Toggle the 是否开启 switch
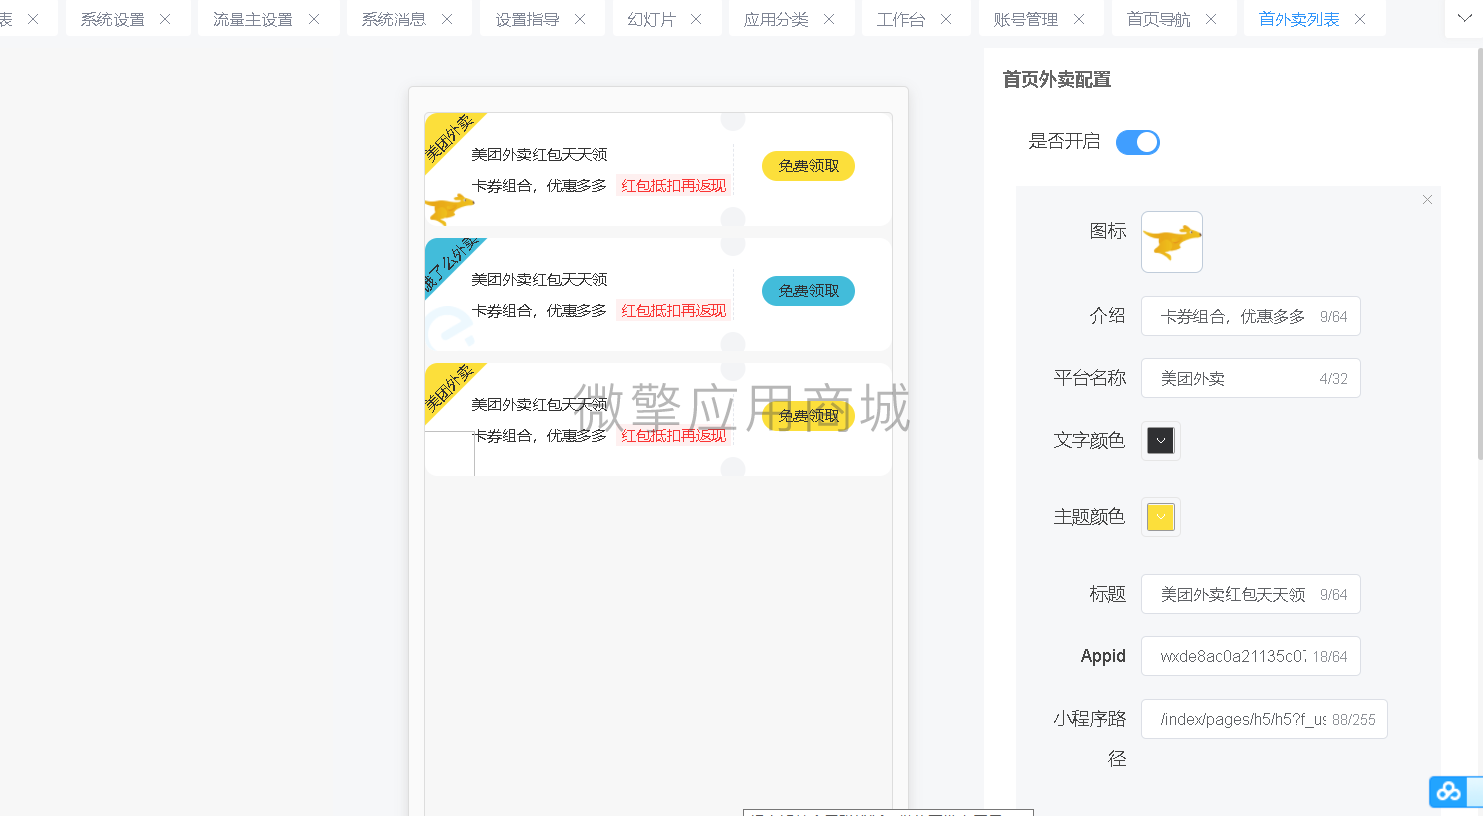This screenshot has height=816, width=1483. click(1138, 142)
